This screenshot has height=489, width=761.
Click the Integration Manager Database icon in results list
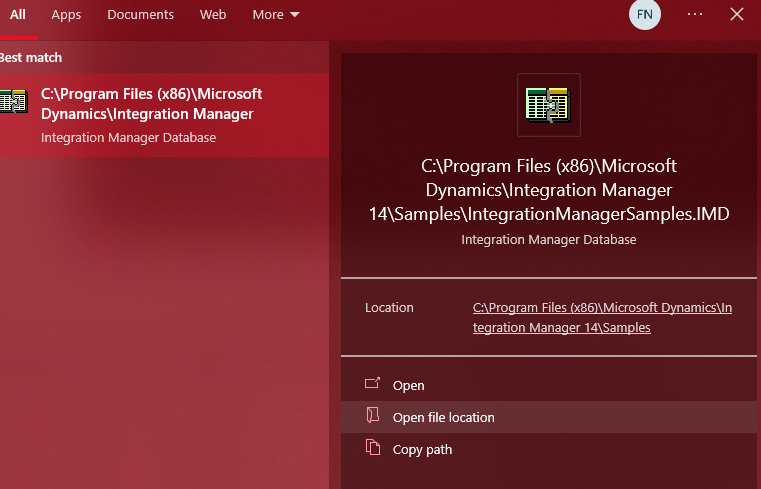click(x=14, y=101)
